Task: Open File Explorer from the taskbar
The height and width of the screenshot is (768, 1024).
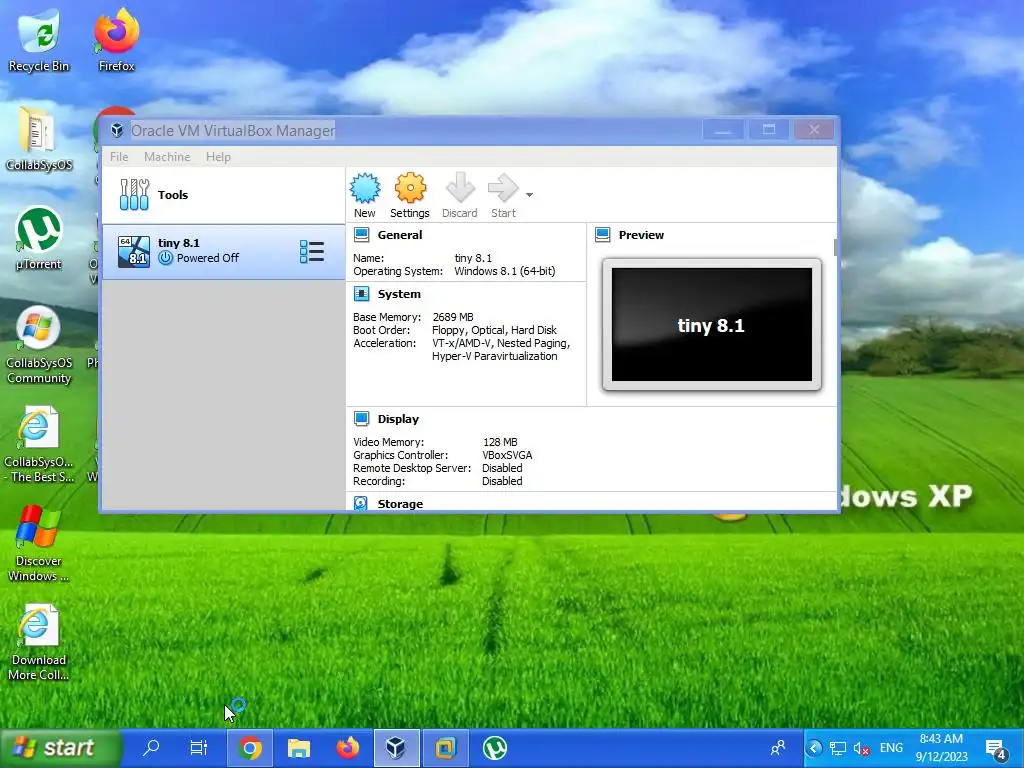Action: (x=298, y=748)
